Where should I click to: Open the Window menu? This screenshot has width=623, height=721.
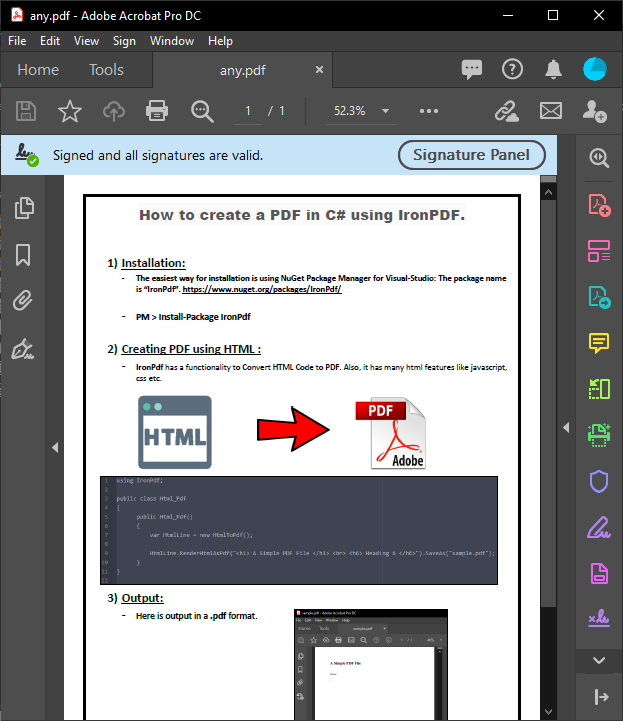tap(172, 41)
